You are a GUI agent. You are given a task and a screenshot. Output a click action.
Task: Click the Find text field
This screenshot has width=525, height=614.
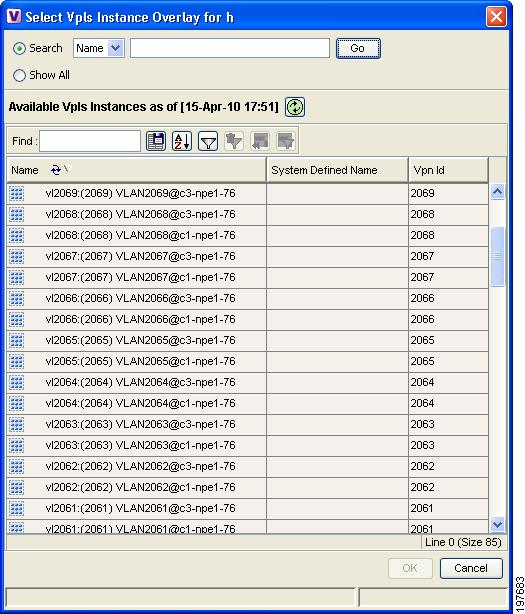(90, 141)
